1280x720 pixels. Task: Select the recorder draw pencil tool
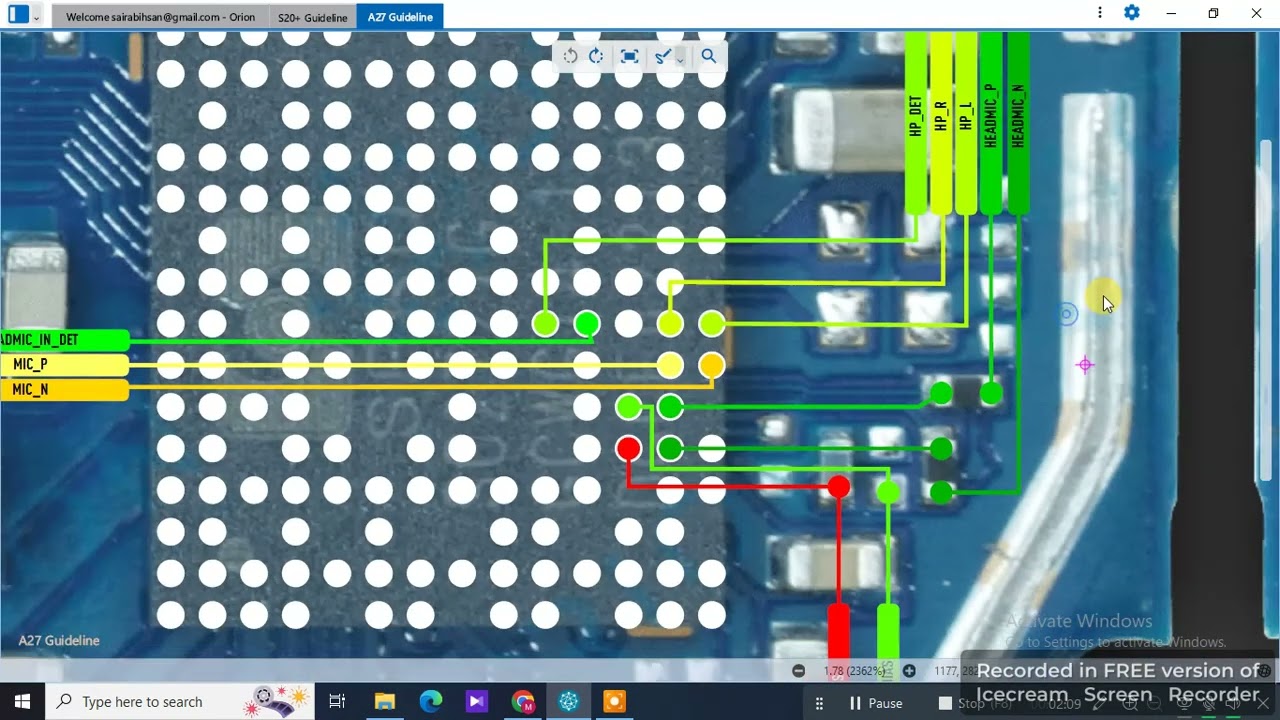pyautogui.click(x=1098, y=704)
